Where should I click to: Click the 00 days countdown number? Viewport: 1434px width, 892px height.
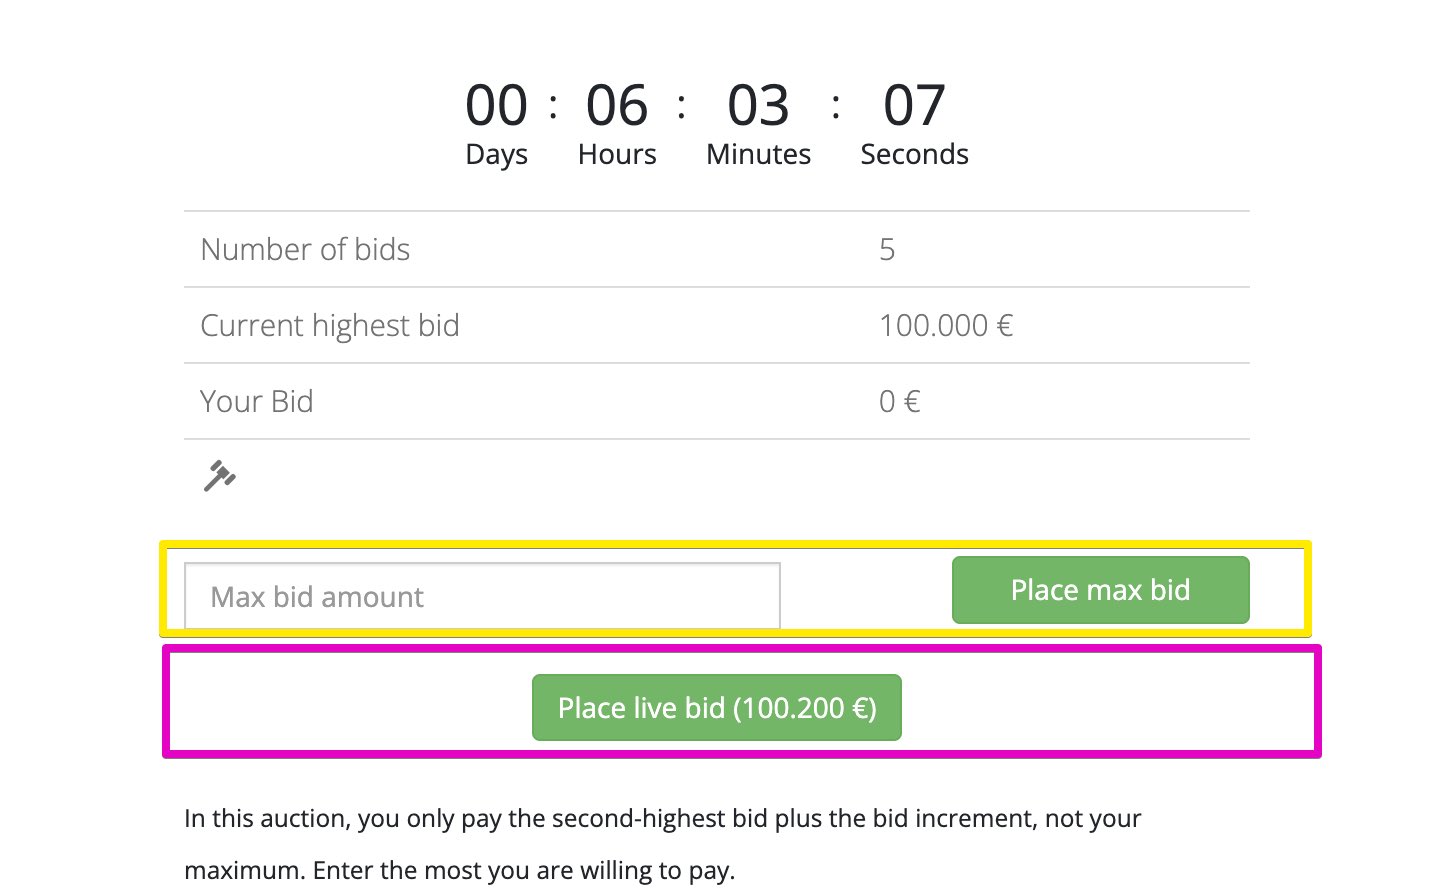pyautogui.click(x=496, y=106)
